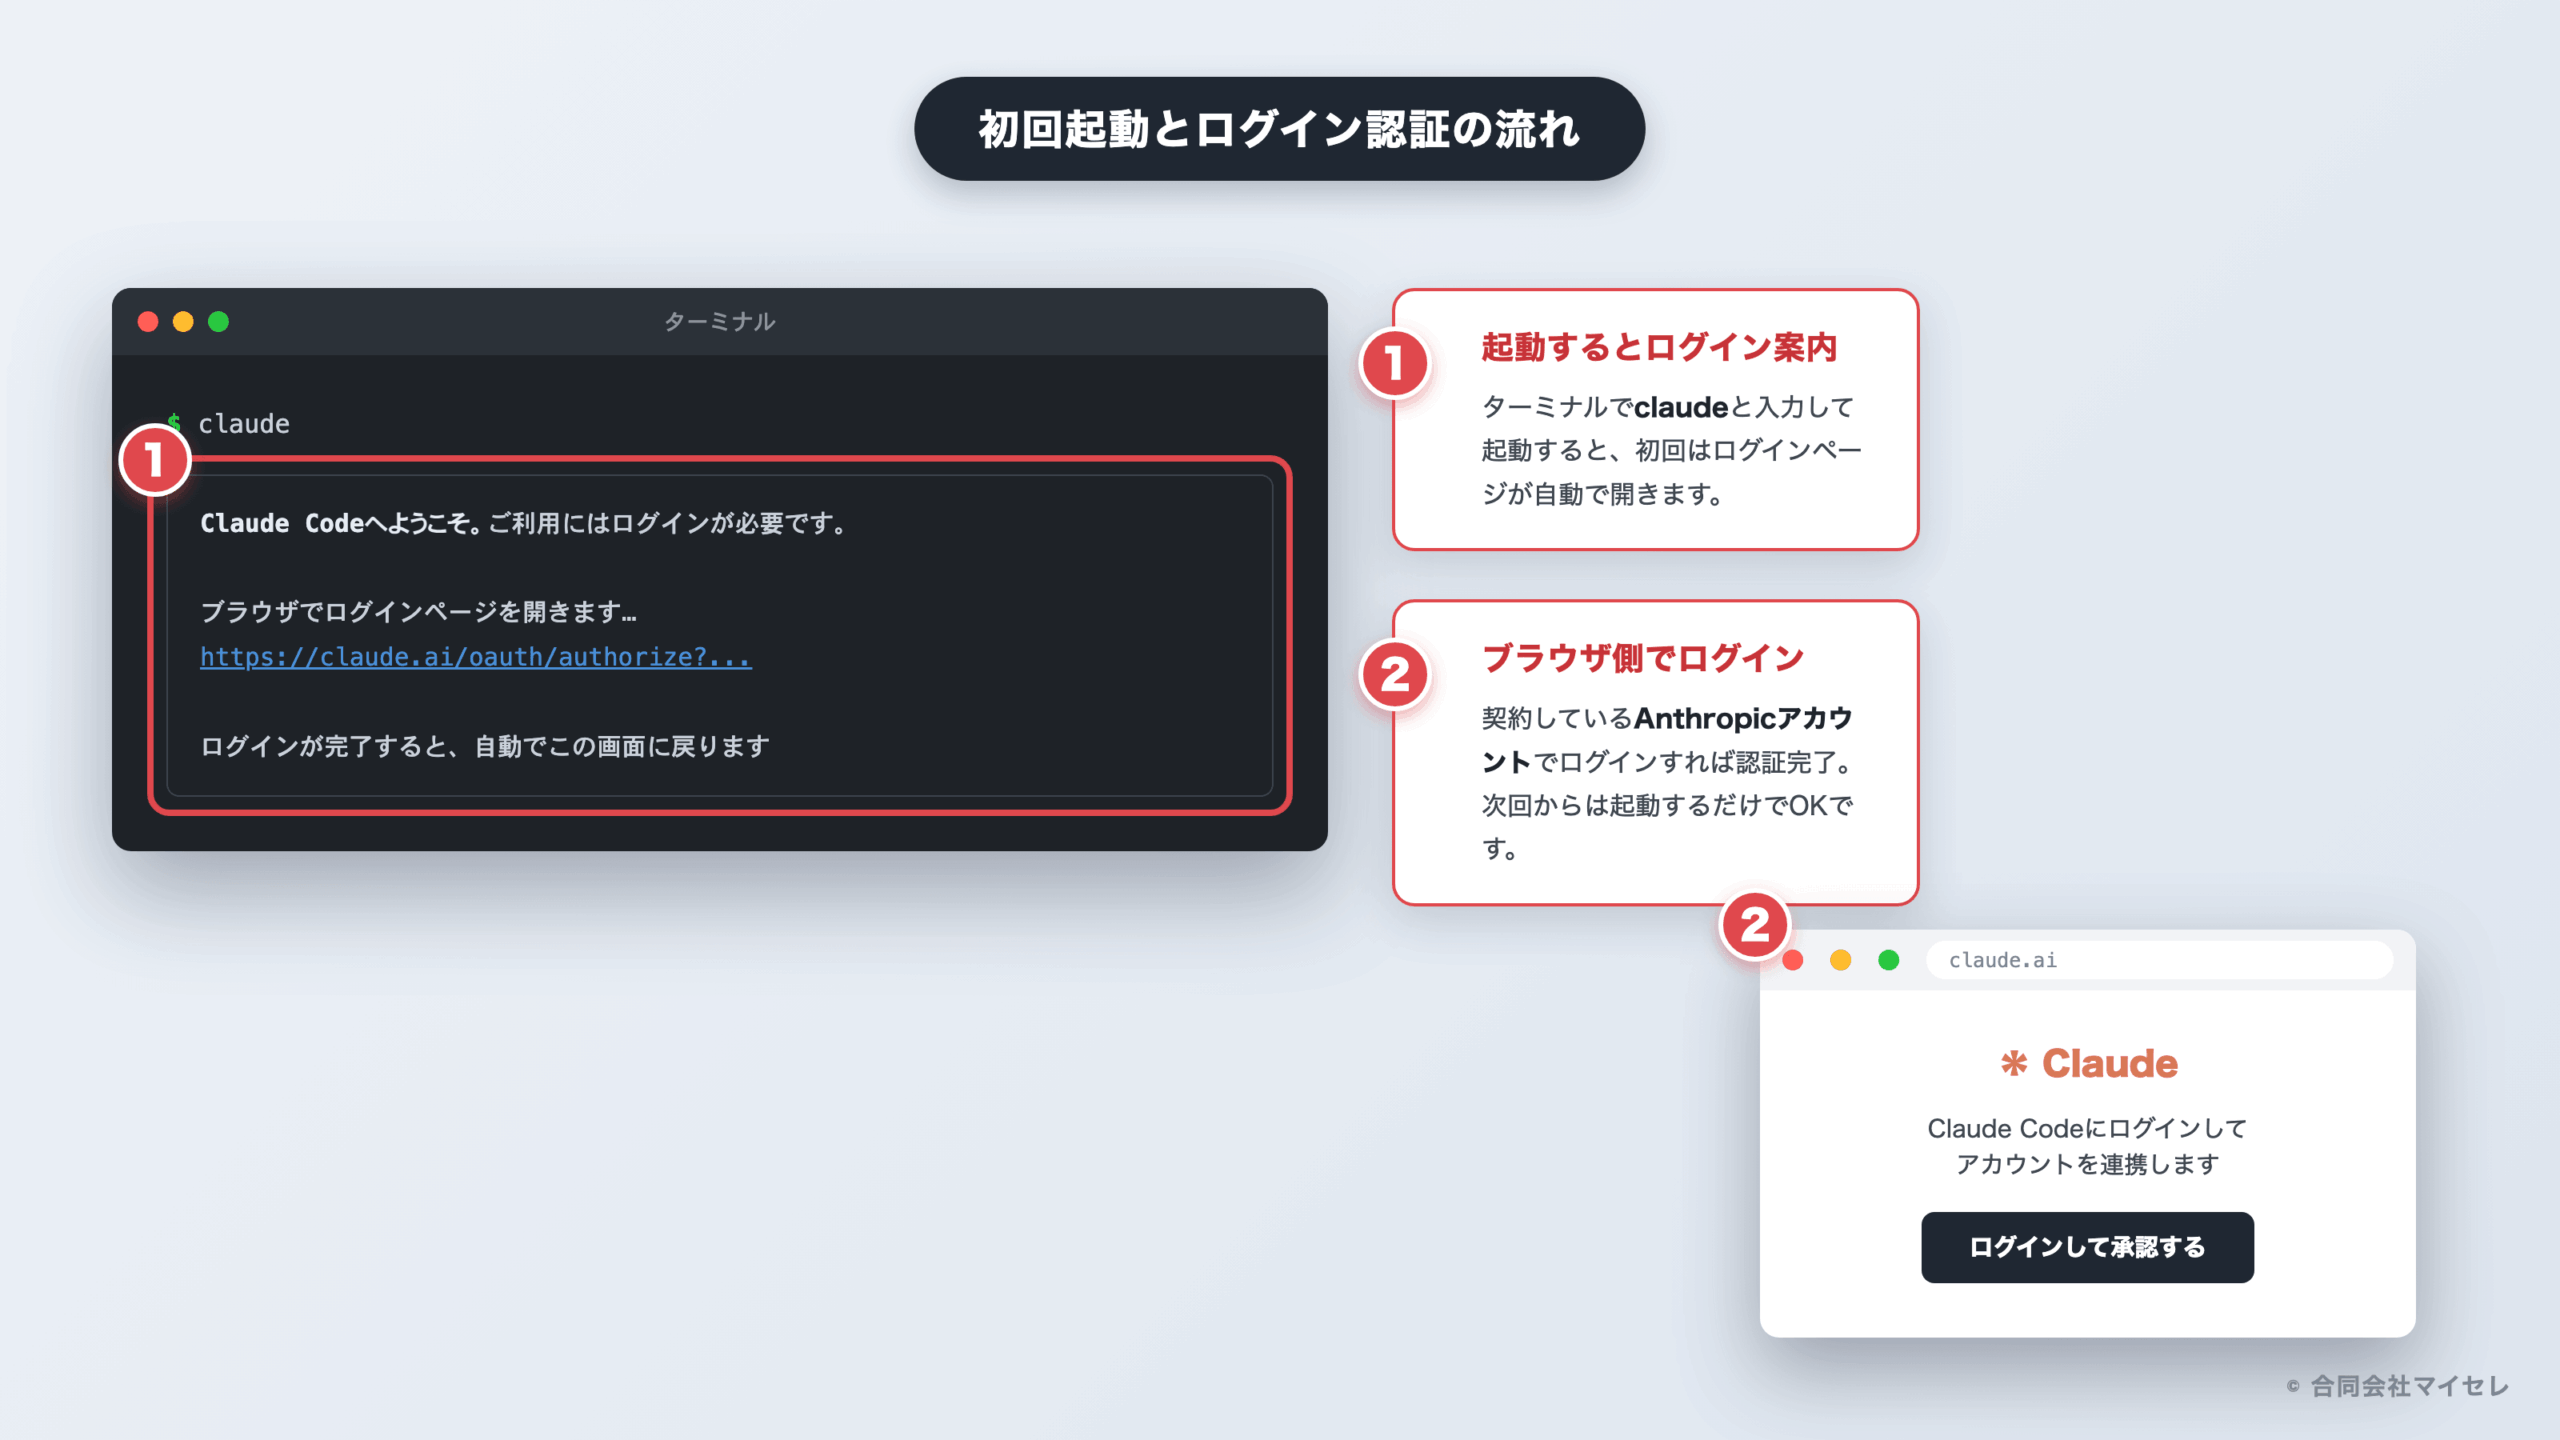
Task: Open the claude.ai oauth authorize link
Action: (x=476, y=657)
